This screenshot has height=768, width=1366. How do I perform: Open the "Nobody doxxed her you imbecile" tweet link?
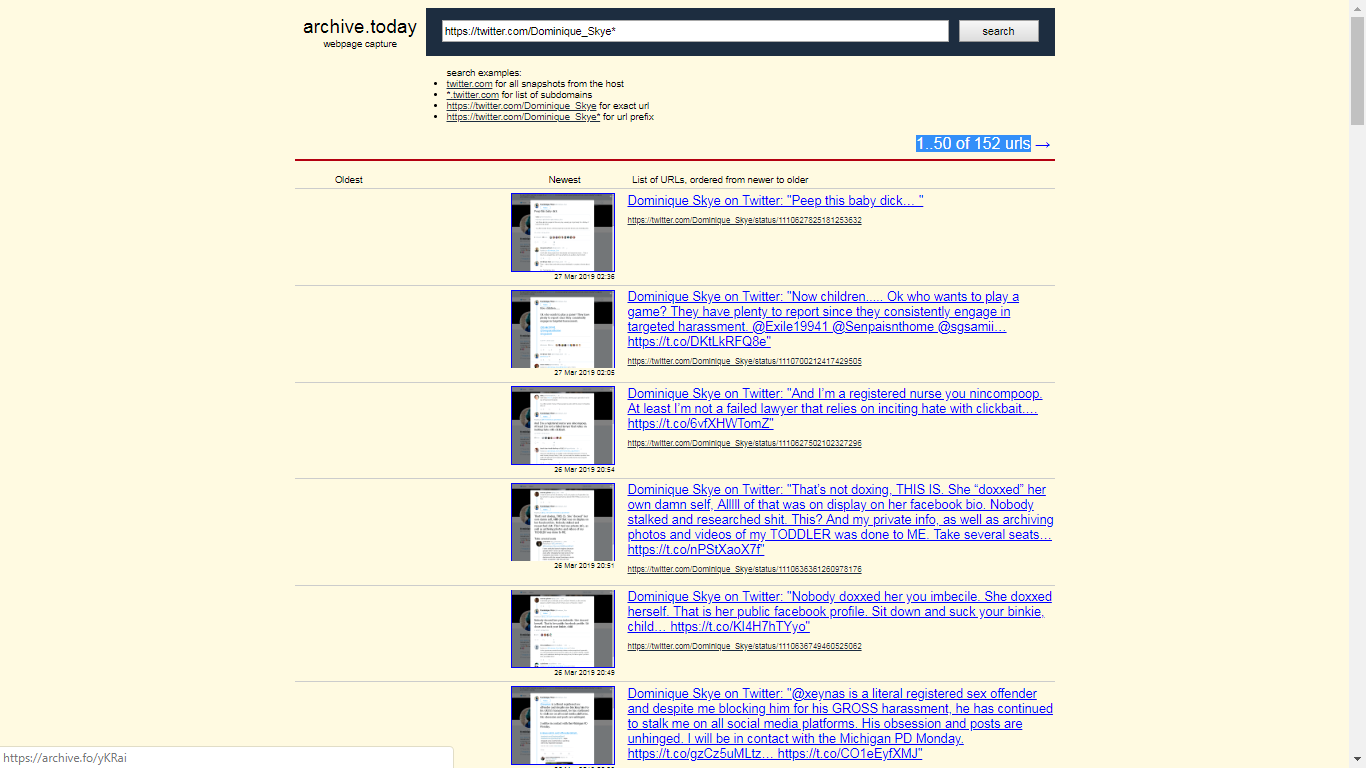click(x=840, y=612)
